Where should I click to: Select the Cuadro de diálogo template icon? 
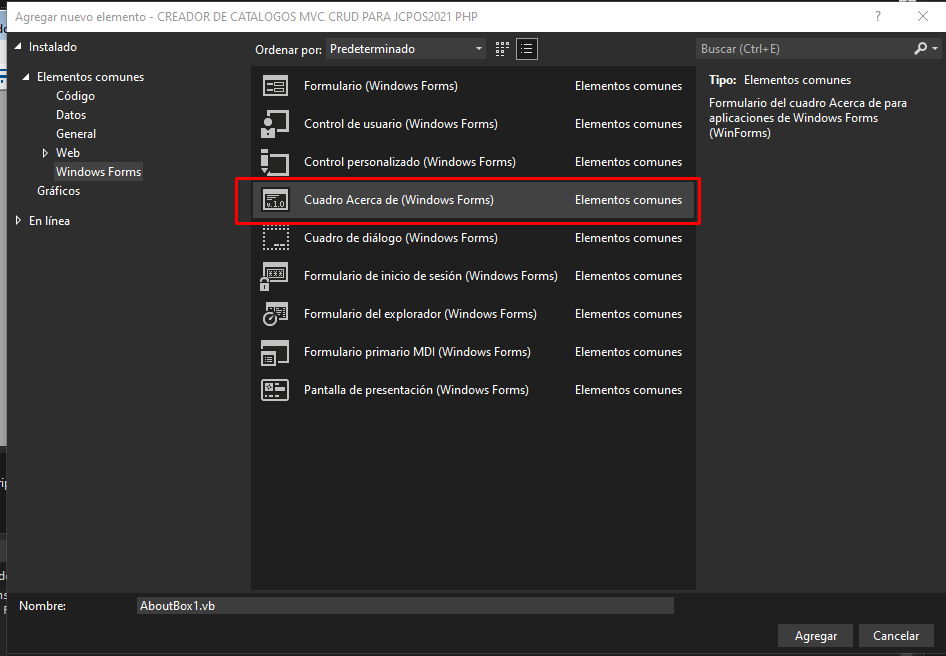coord(275,238)
